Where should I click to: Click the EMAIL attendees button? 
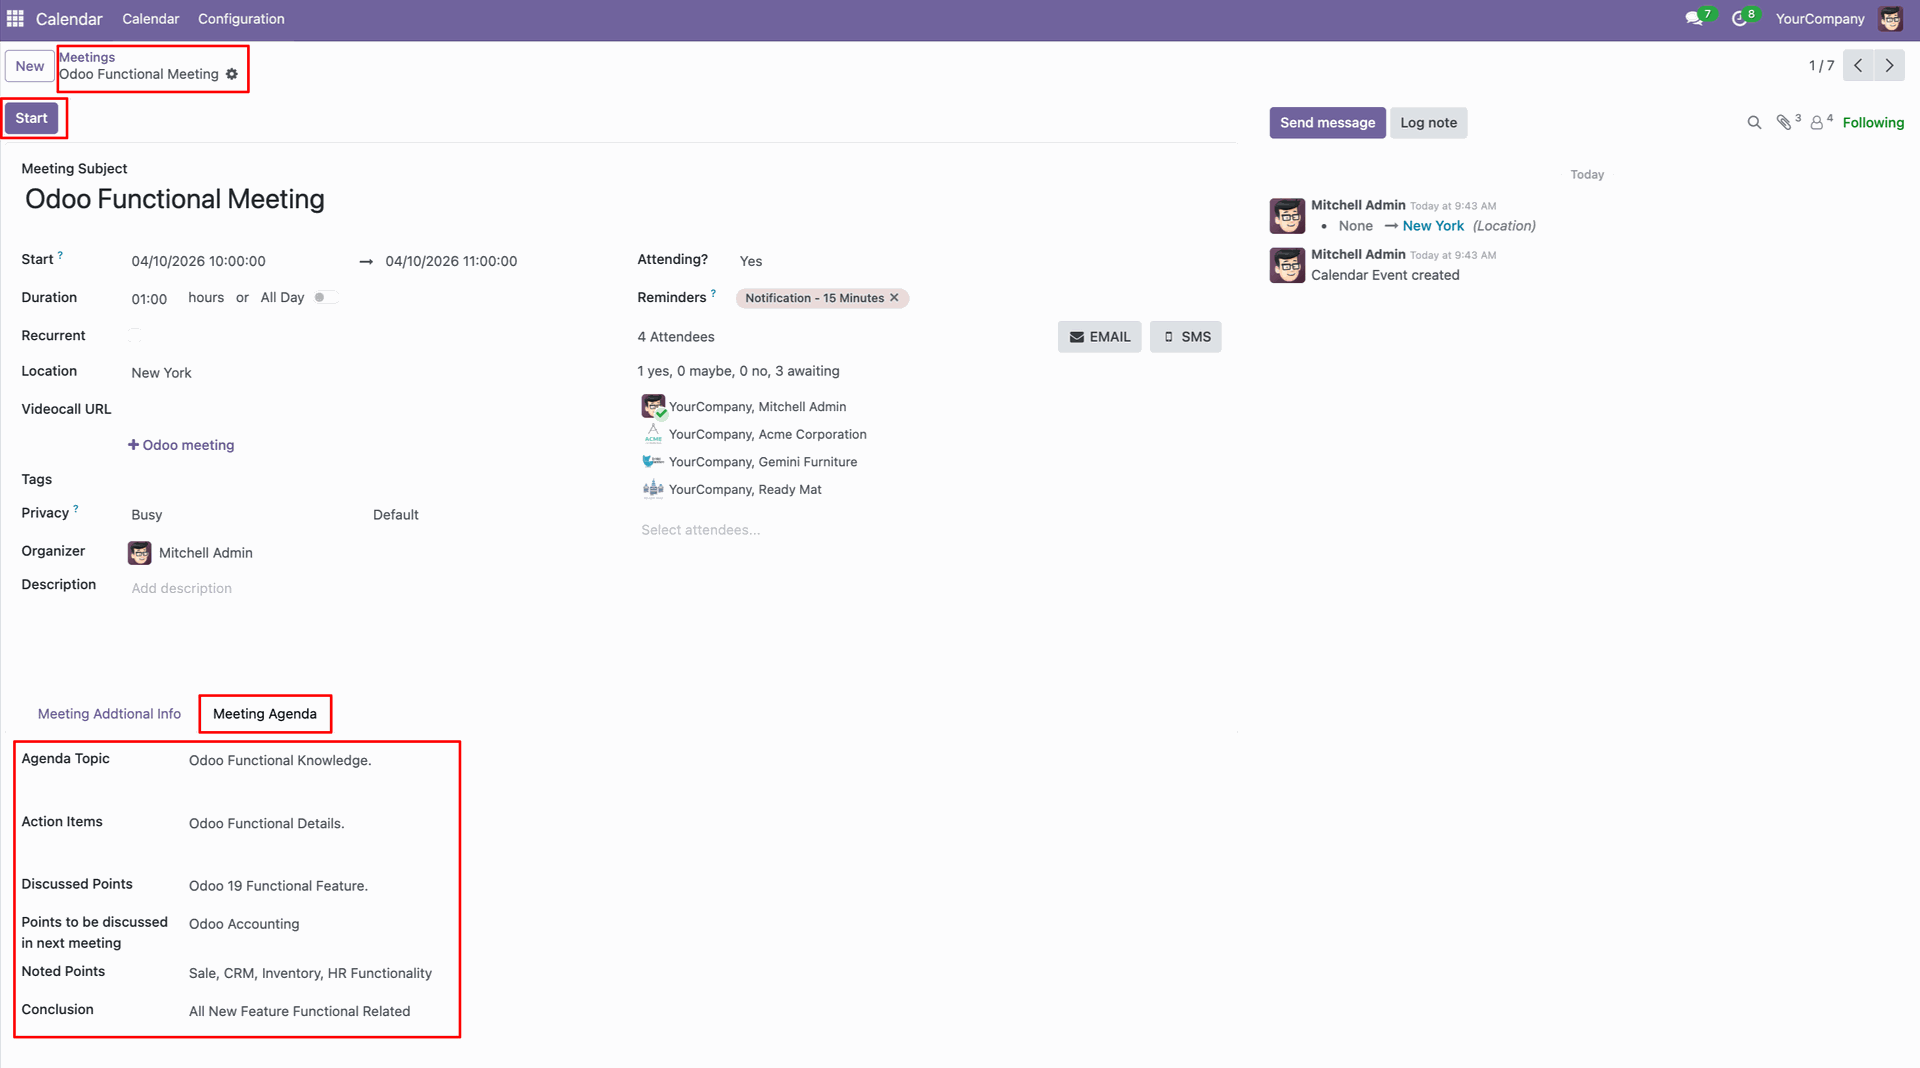(1100, 337)
